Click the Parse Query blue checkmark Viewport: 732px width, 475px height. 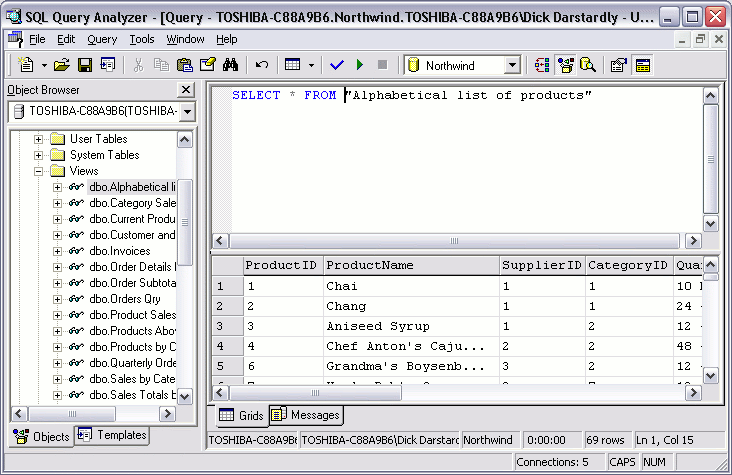click(337, 65)
